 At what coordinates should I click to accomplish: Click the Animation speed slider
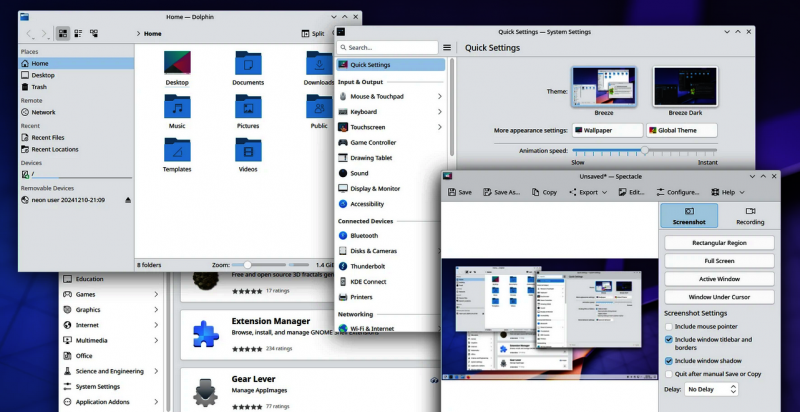(x=645, y=150)
